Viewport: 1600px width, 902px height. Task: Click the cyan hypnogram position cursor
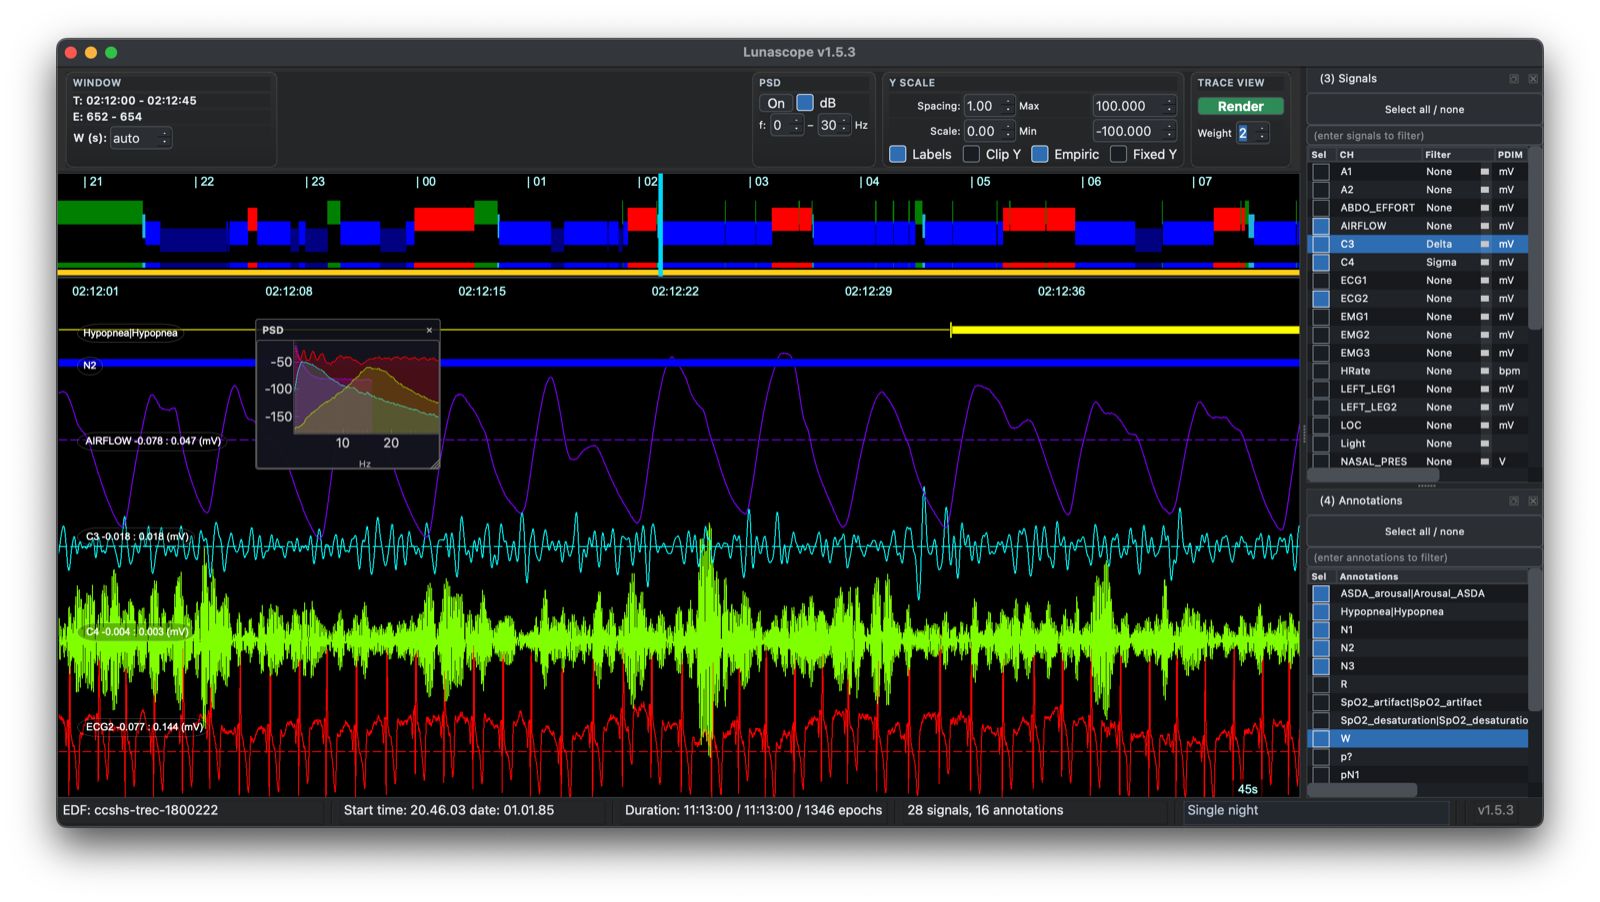pyautogui.click(x=660, y=225)
